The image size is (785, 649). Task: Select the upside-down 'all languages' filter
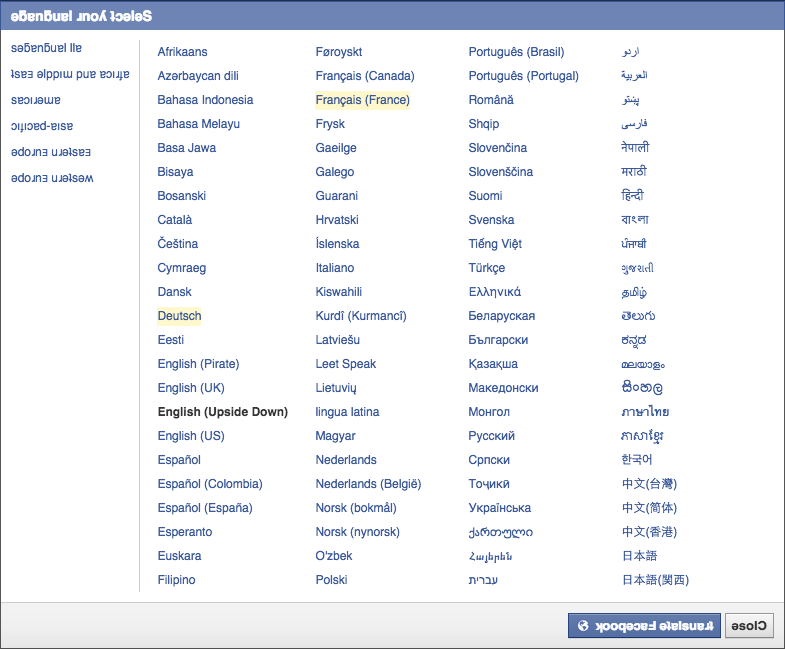click(x=47, y=48)
